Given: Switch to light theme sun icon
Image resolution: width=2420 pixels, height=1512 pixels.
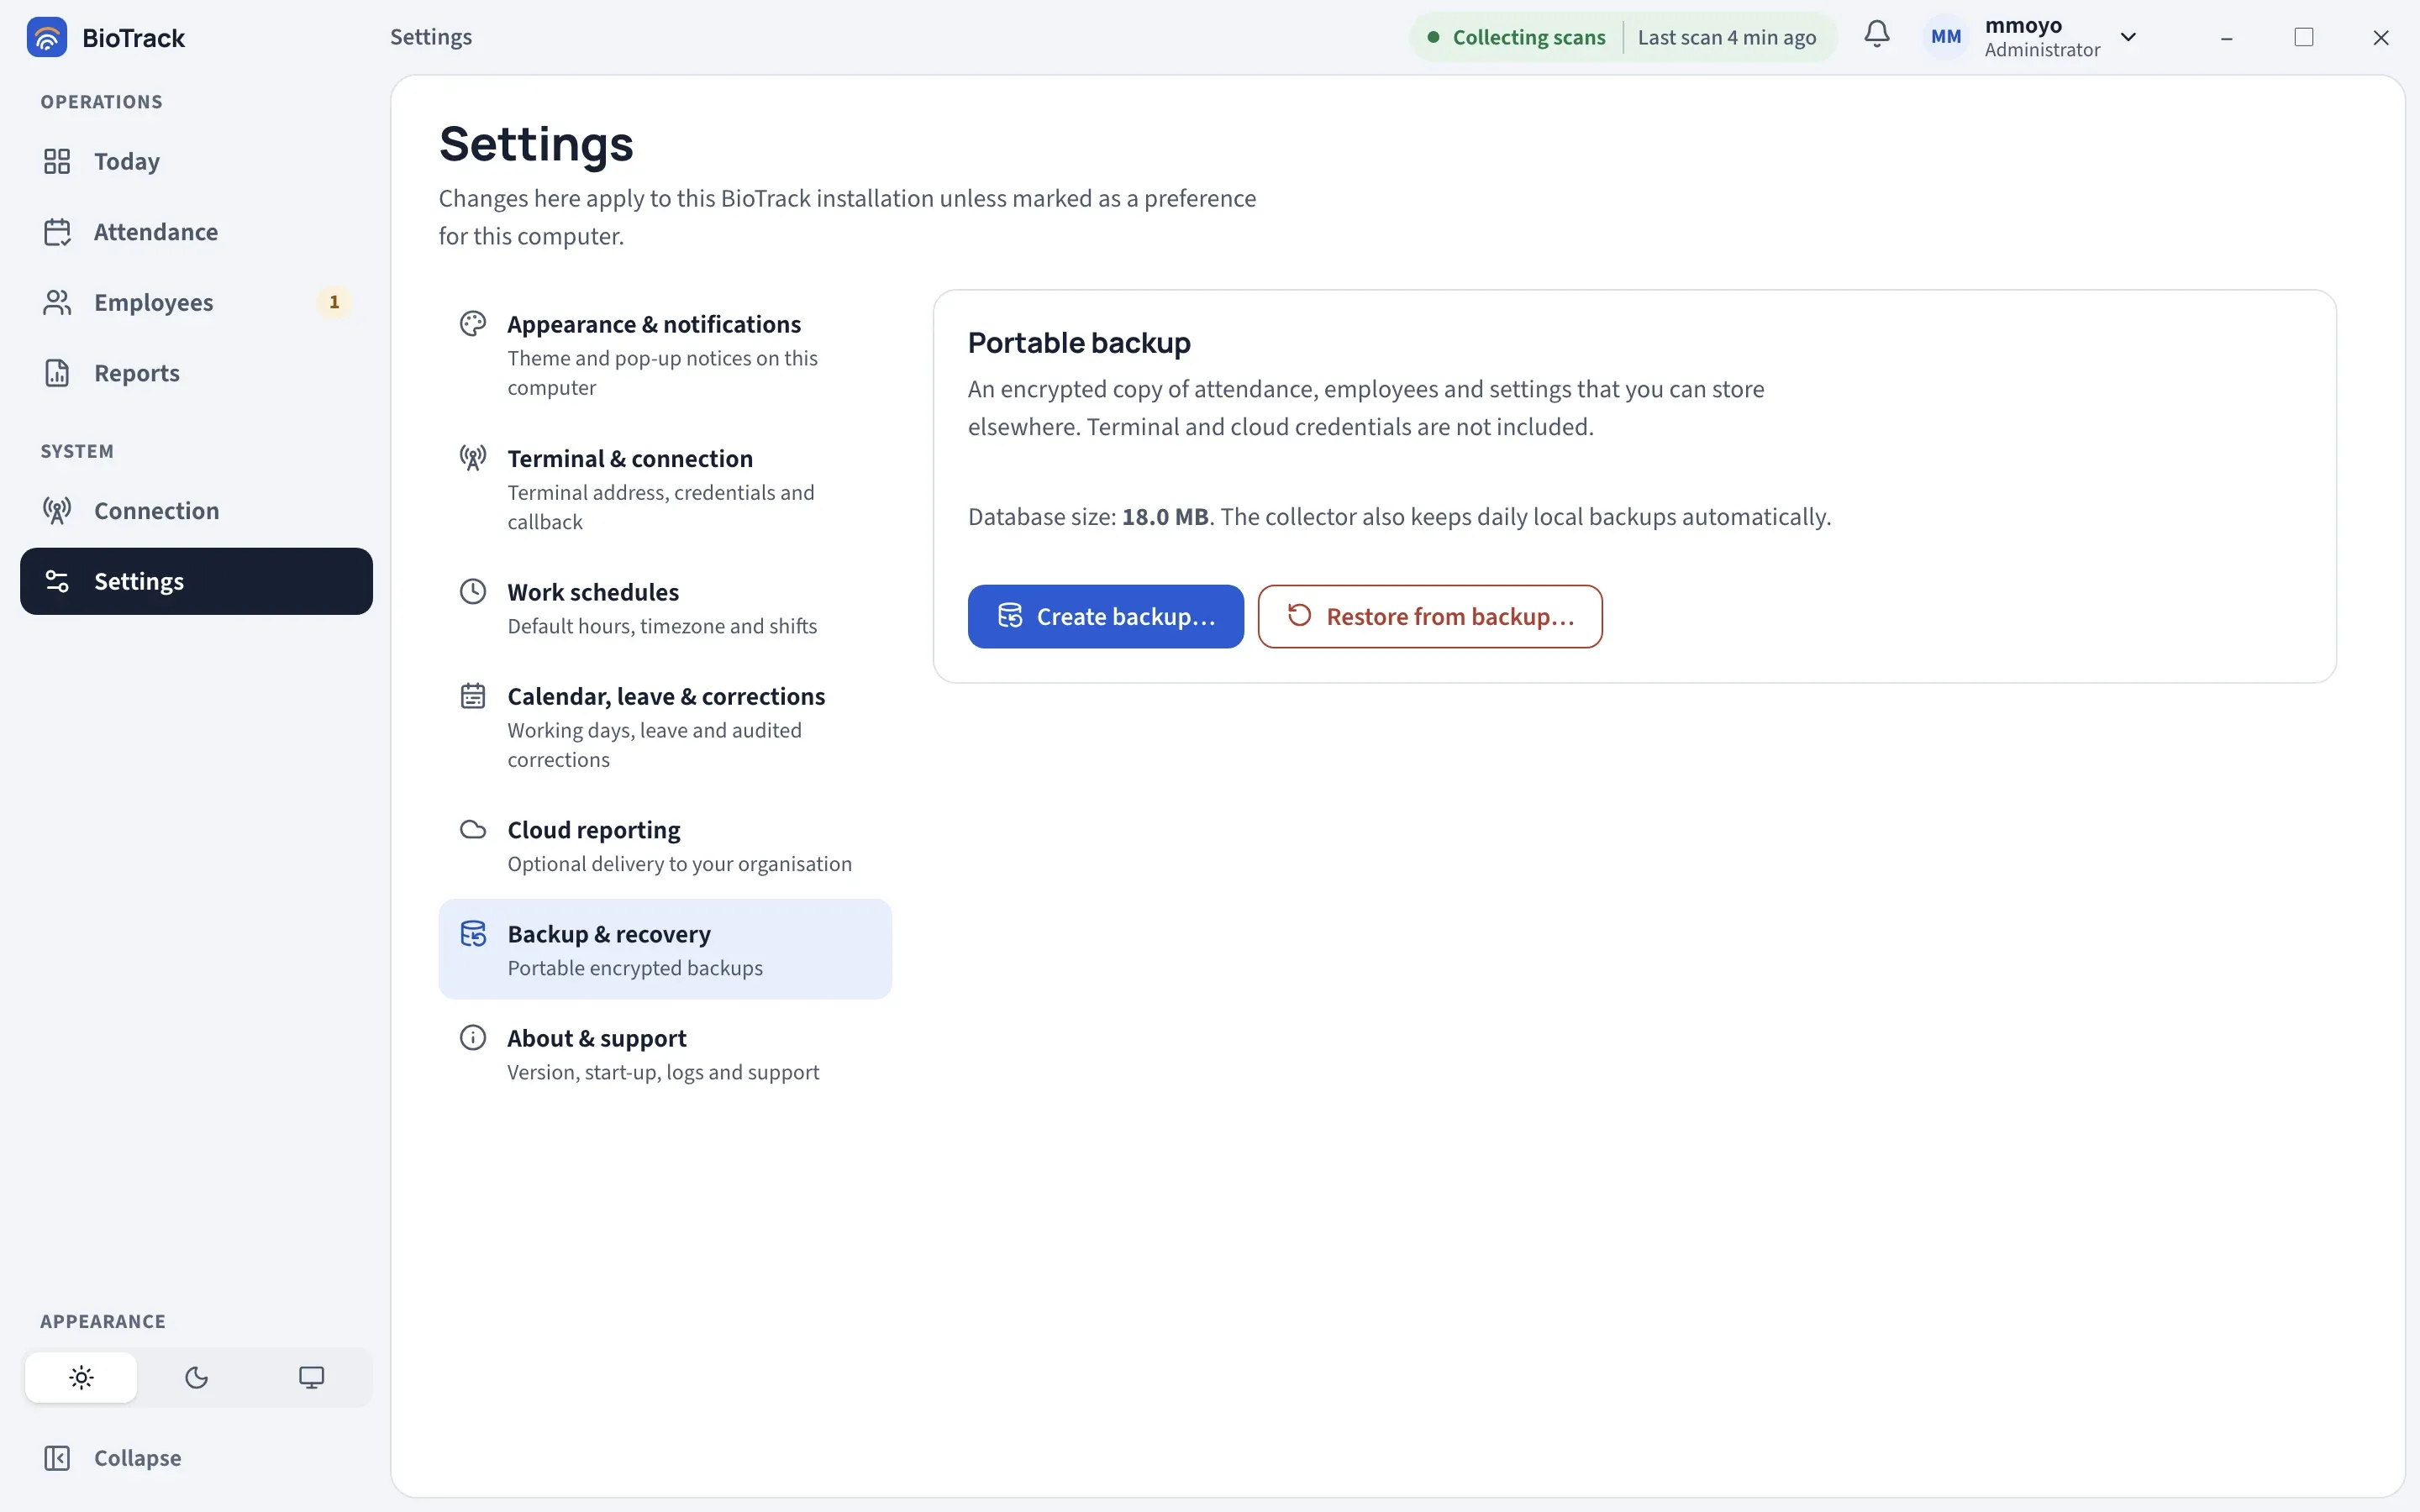Looking at the screenshot, I should [81, 1377].
